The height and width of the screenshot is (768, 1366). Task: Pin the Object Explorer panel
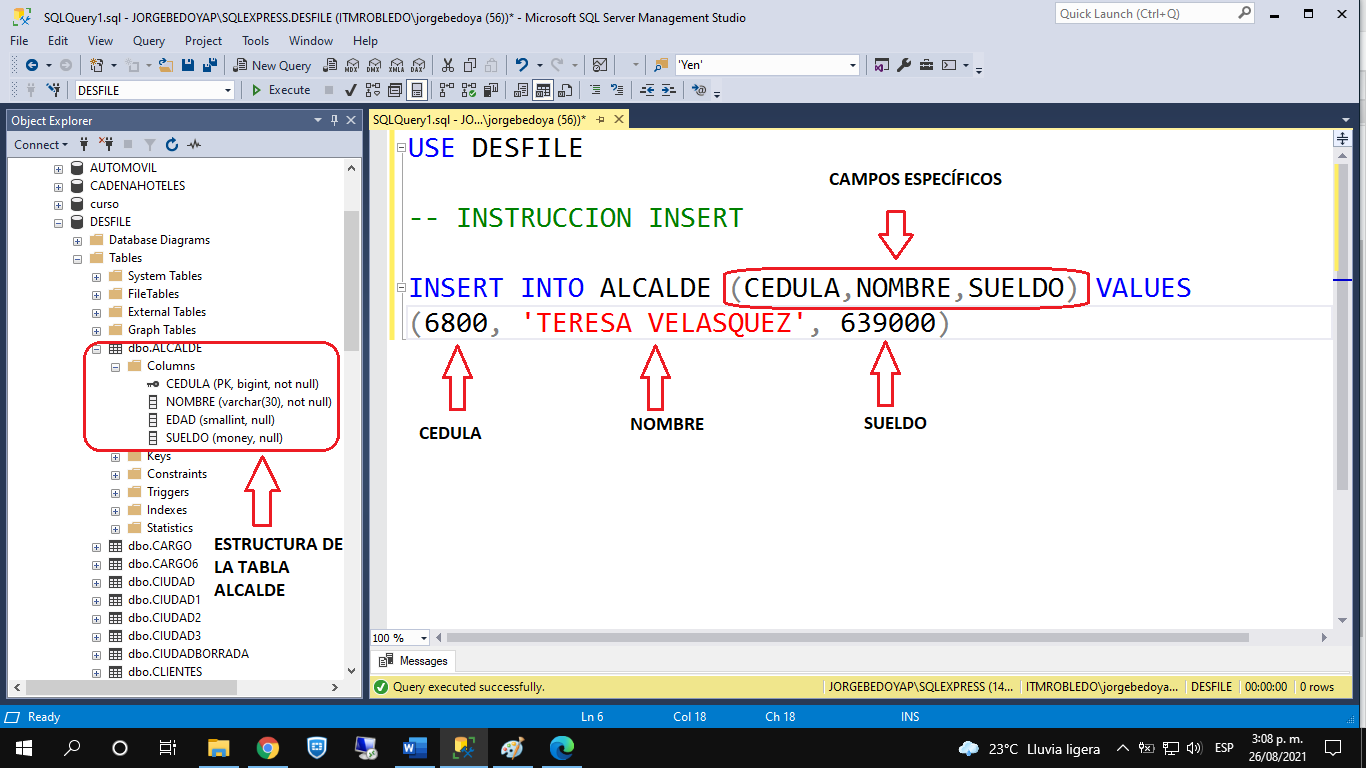point(334,120)
